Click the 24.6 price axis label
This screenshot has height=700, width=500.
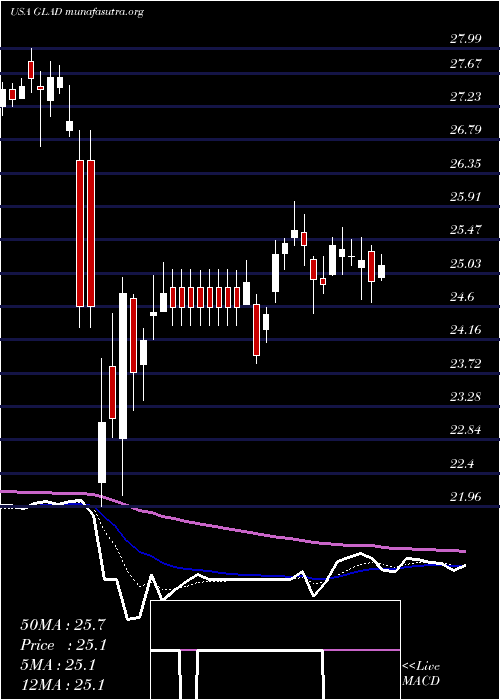pos(462,297)
